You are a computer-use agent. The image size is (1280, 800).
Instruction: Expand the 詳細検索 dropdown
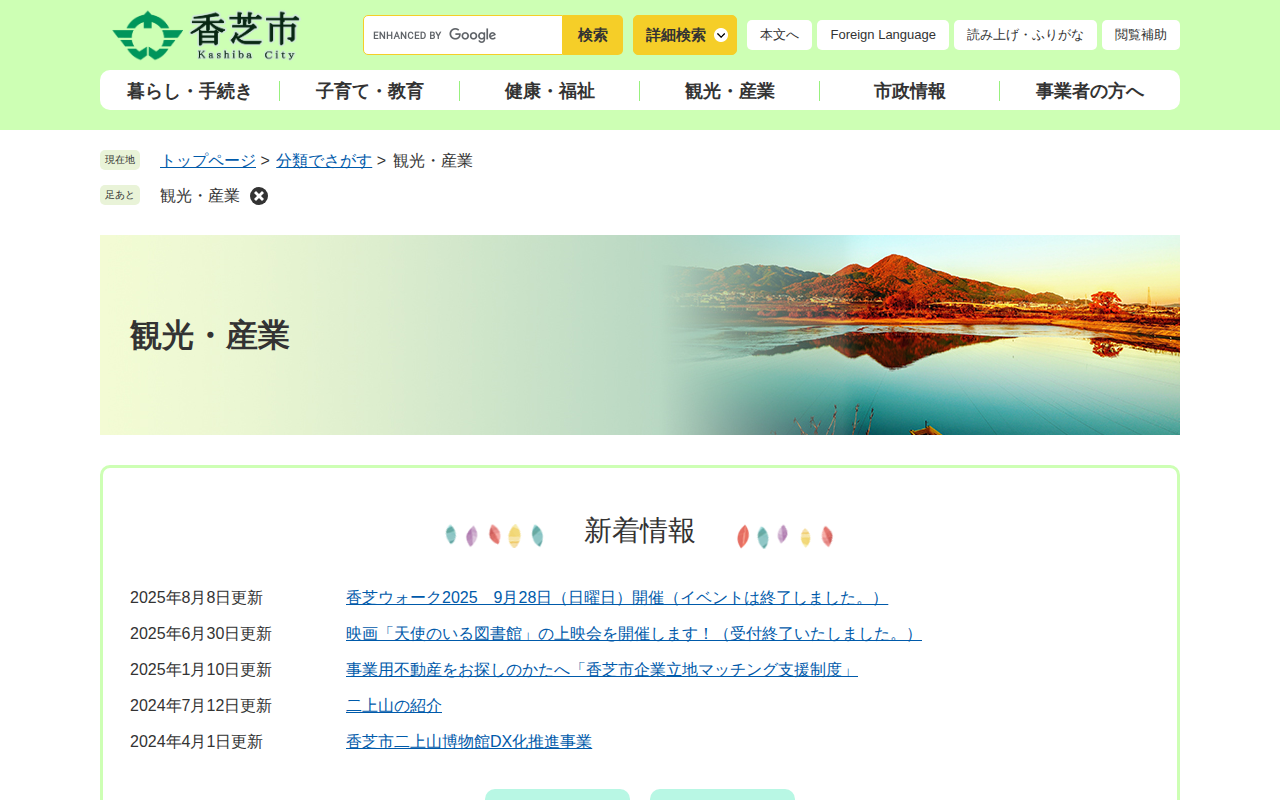685,35
